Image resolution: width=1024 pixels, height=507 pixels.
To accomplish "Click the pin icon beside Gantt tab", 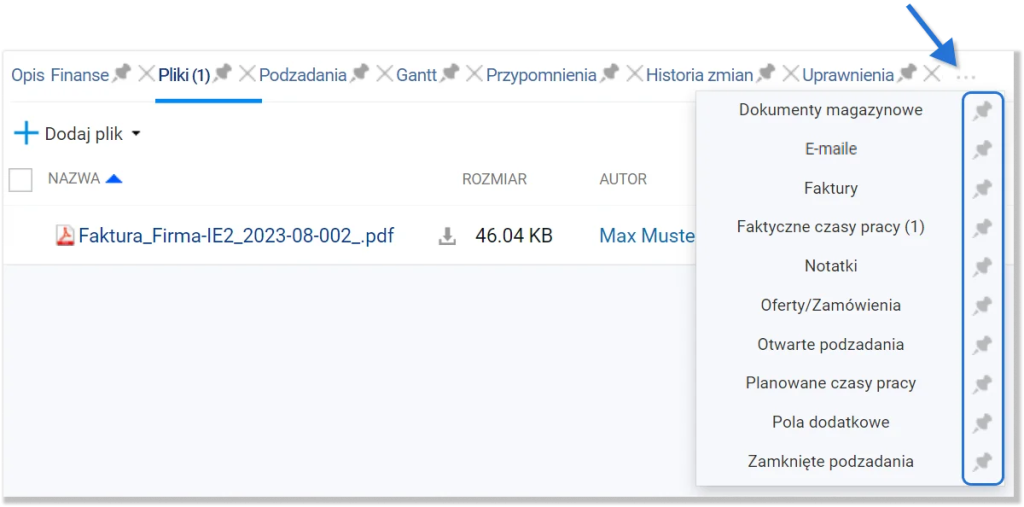I will click(450, 74).
